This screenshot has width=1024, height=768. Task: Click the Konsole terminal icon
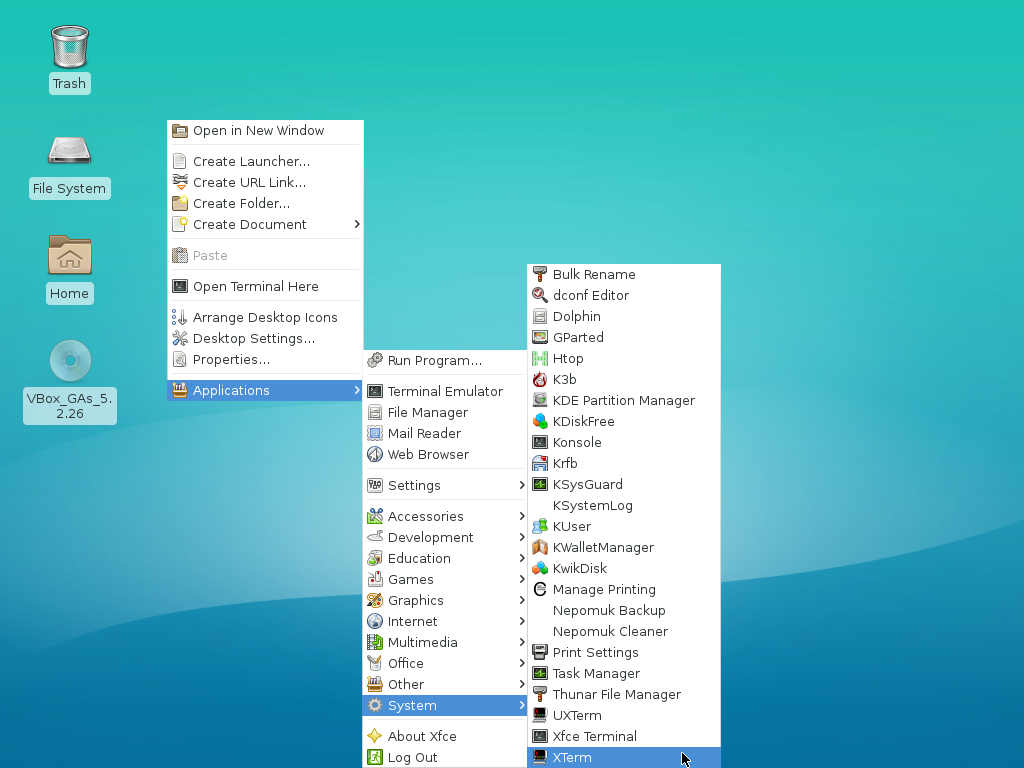click(539, 442)
